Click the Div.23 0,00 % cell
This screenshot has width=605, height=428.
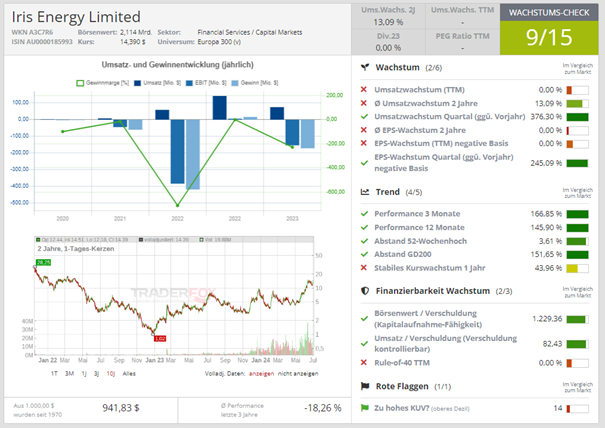(x=388, y=42)
